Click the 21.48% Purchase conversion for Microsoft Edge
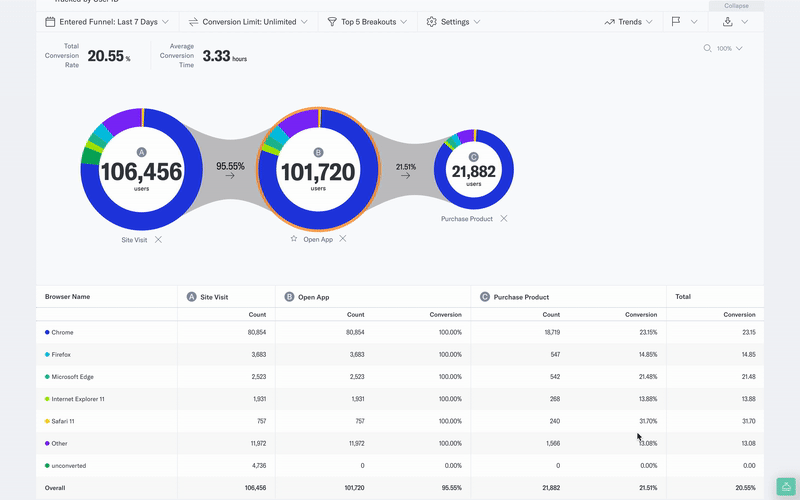This screenshot has width=800, height=500. (648, 377)
